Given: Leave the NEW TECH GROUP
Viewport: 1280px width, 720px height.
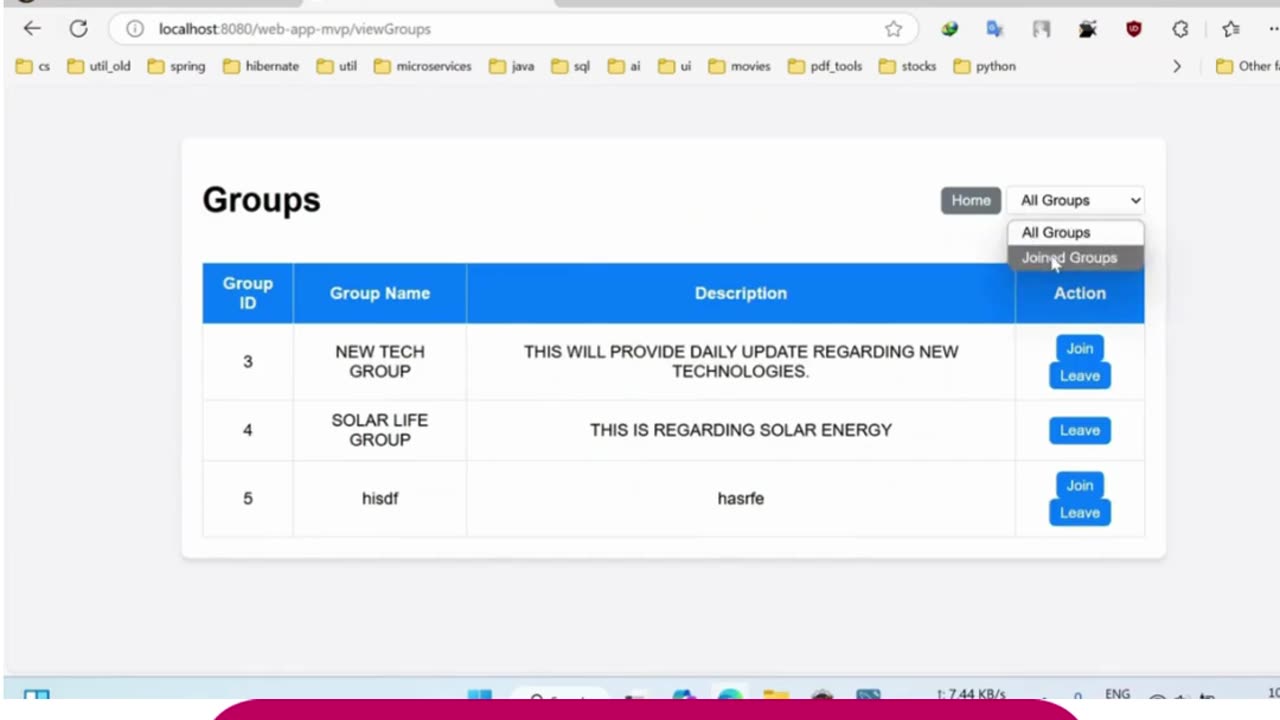Looking at the screenshot, I should [x=1079, y=375].
